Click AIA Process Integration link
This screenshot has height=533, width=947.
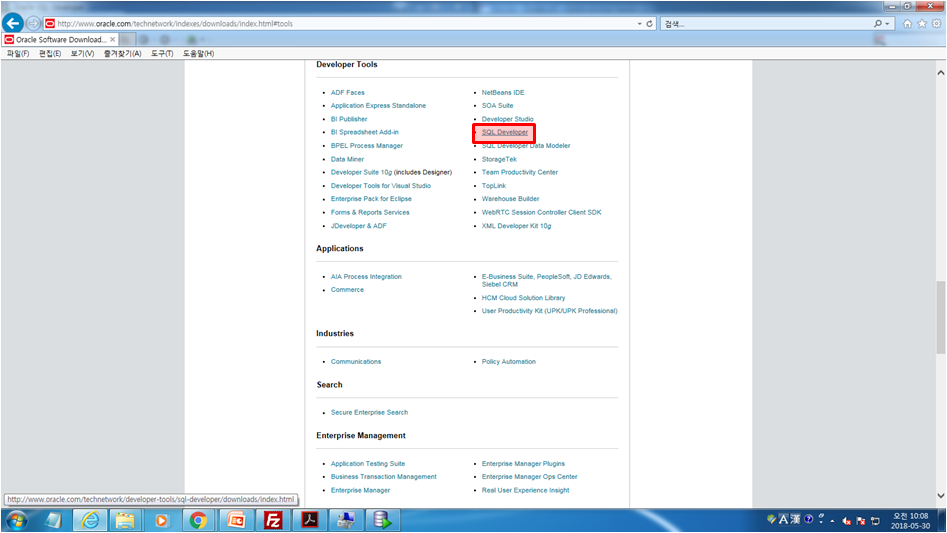pos(366,276)
